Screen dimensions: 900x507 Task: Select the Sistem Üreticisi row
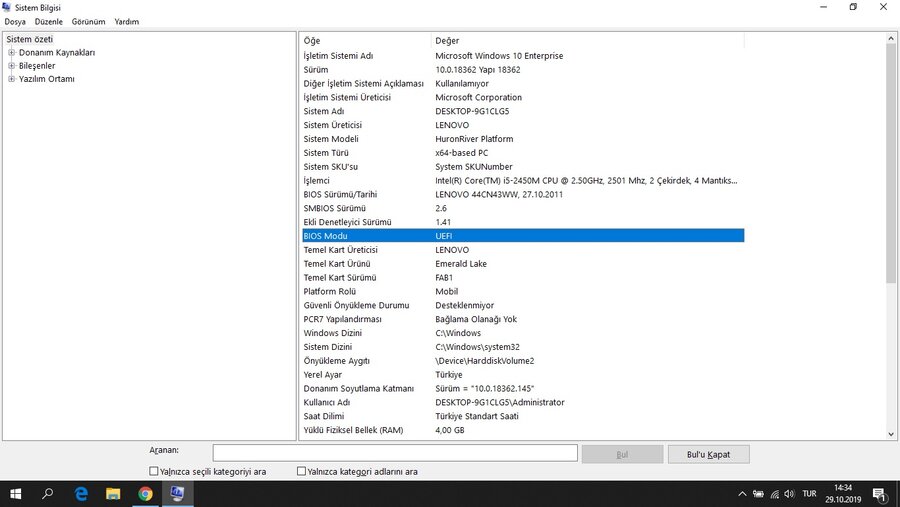523,125
